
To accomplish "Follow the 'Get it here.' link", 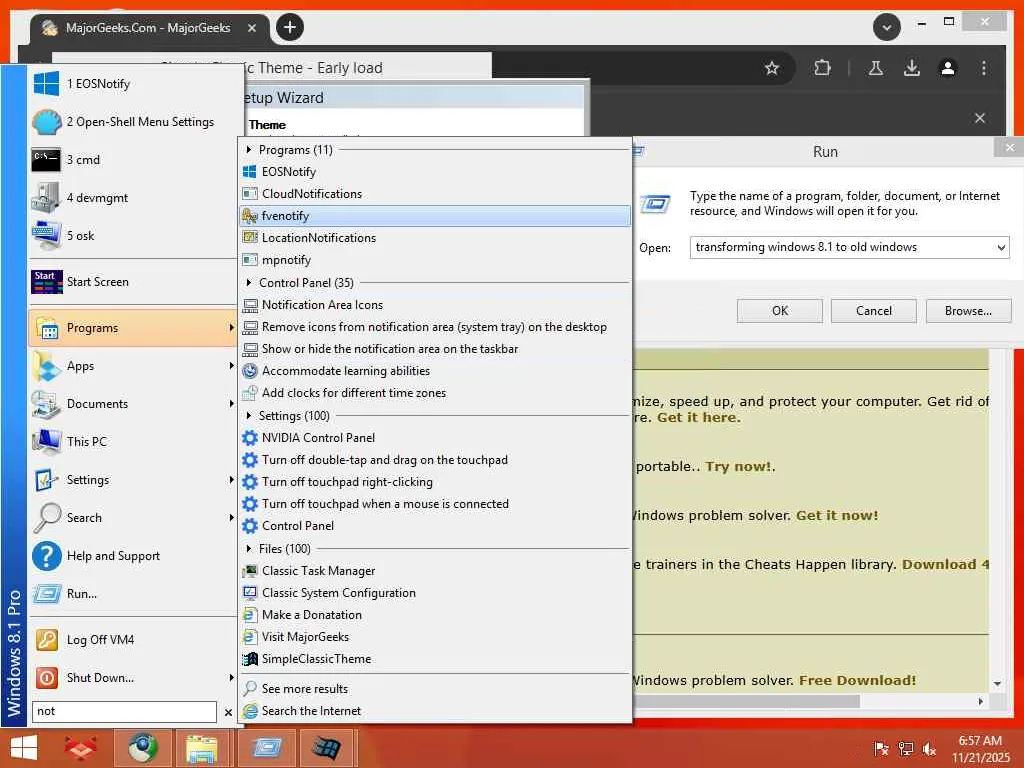I will [x=699, y=418].
